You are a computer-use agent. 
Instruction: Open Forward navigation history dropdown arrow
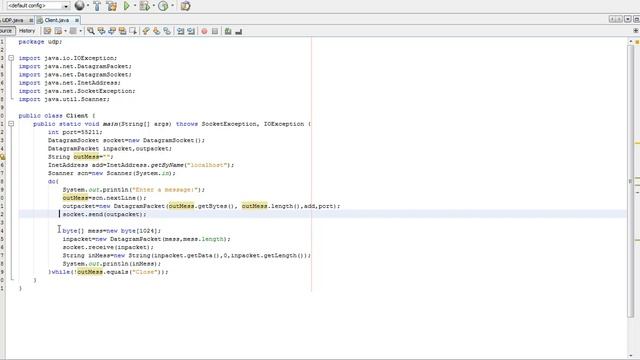[x=80, y=31]
